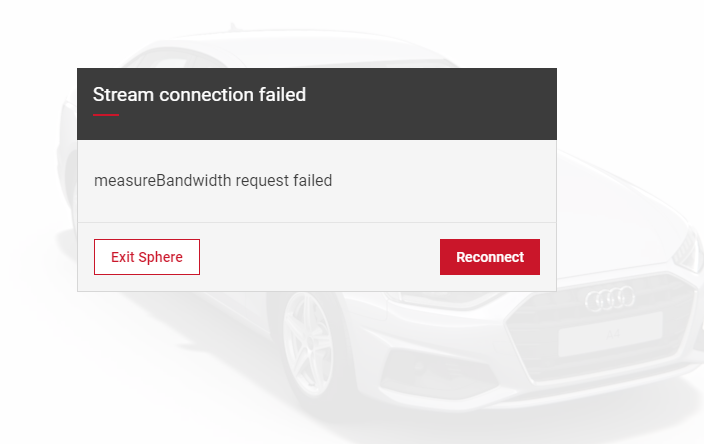Click the Audi four-rings logo on grille

pos(610,298)
